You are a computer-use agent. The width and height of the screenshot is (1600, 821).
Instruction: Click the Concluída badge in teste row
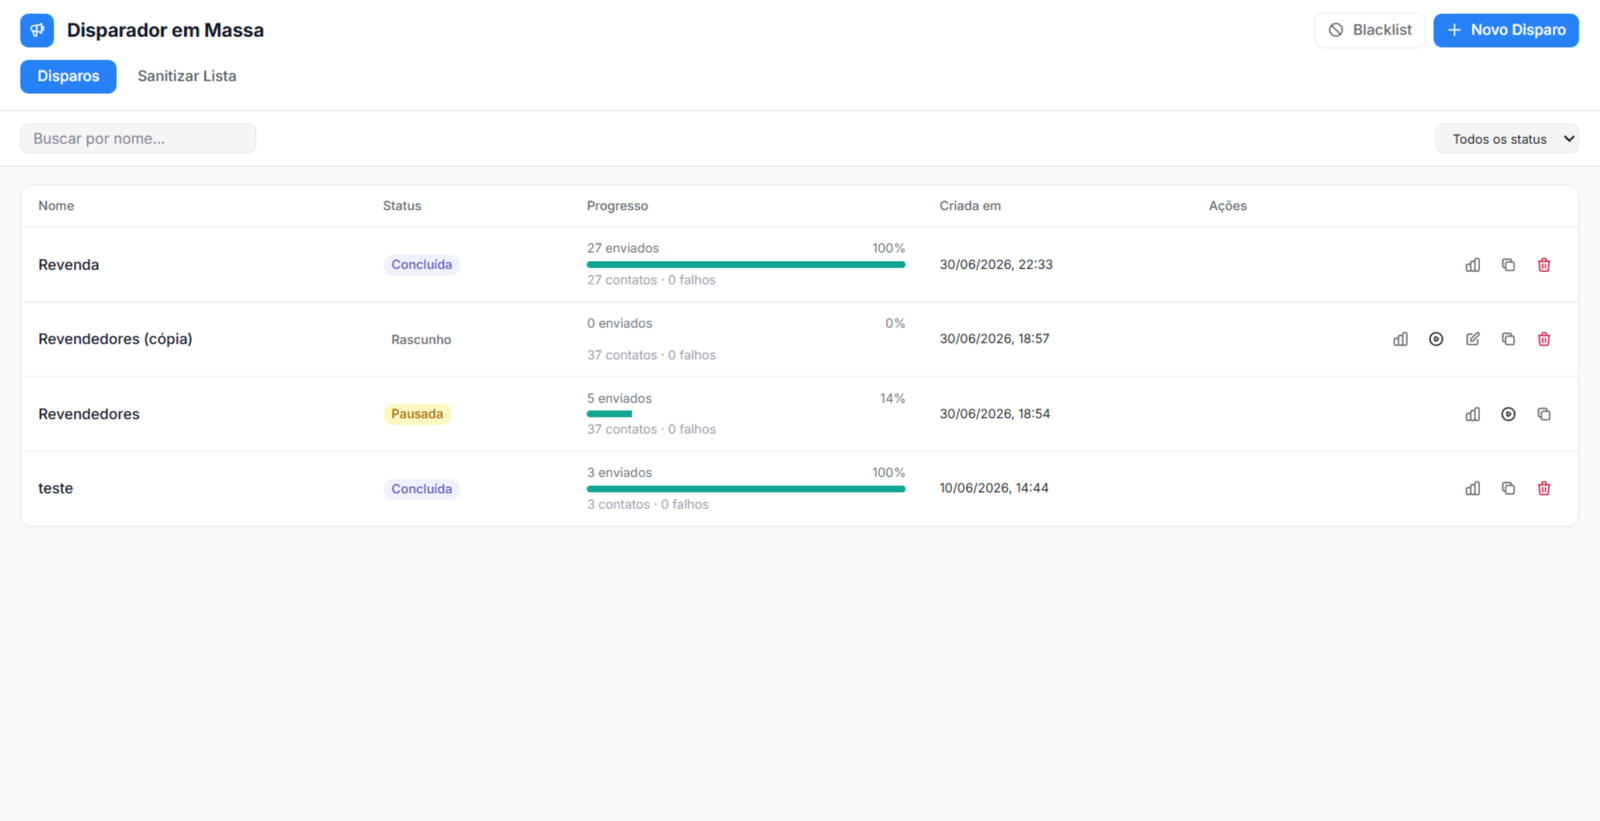[x=421, y=489]
